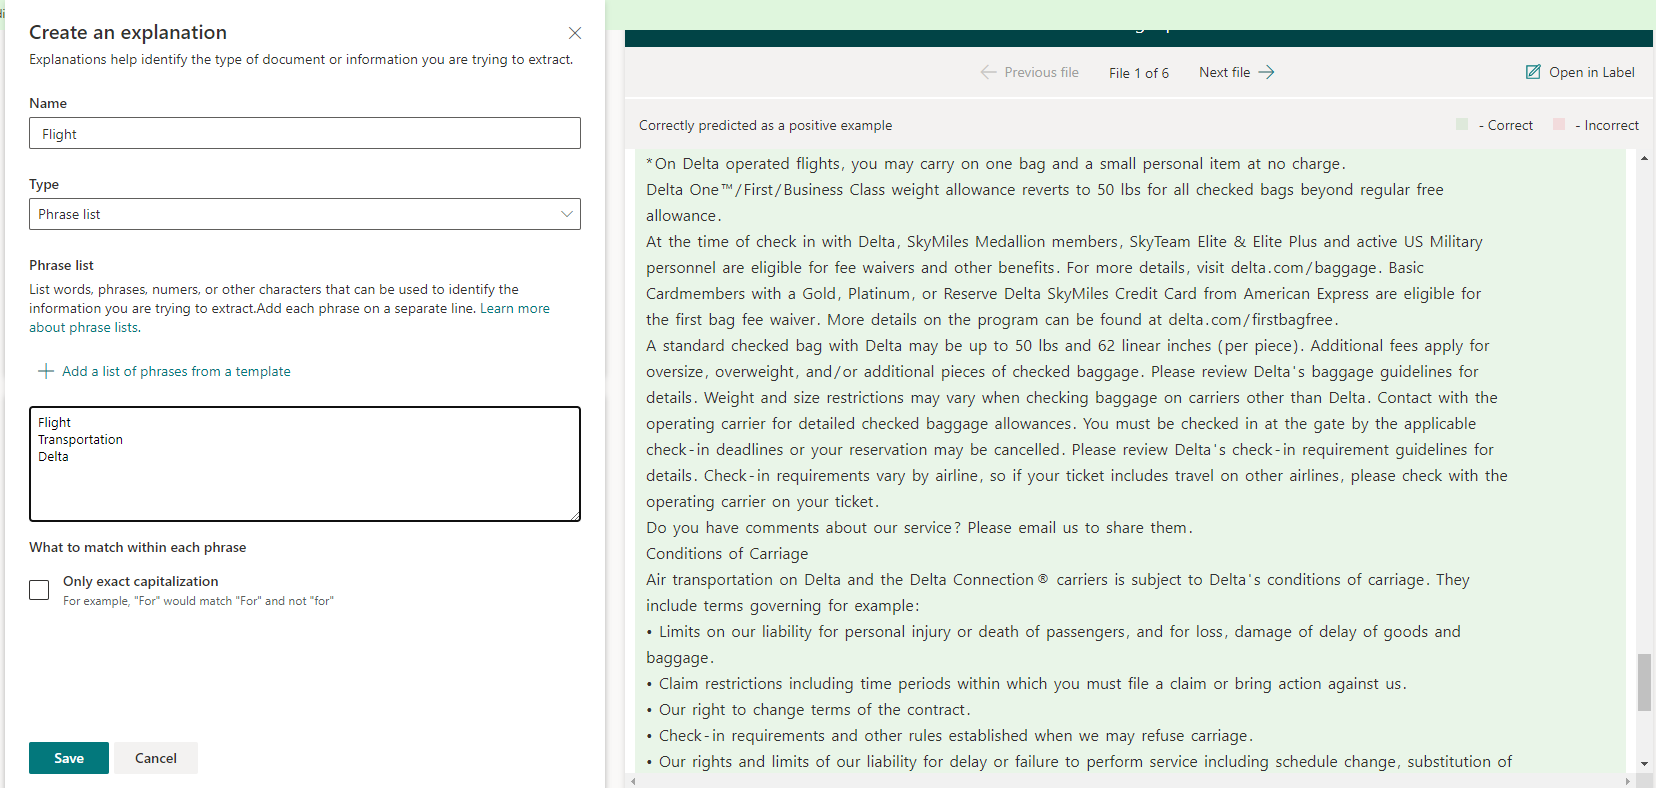The width and height of the screenshot is (1656, 788).
Task: Click the vertical scrollbar thumb in document viewer
Action: pos(1644,681)
